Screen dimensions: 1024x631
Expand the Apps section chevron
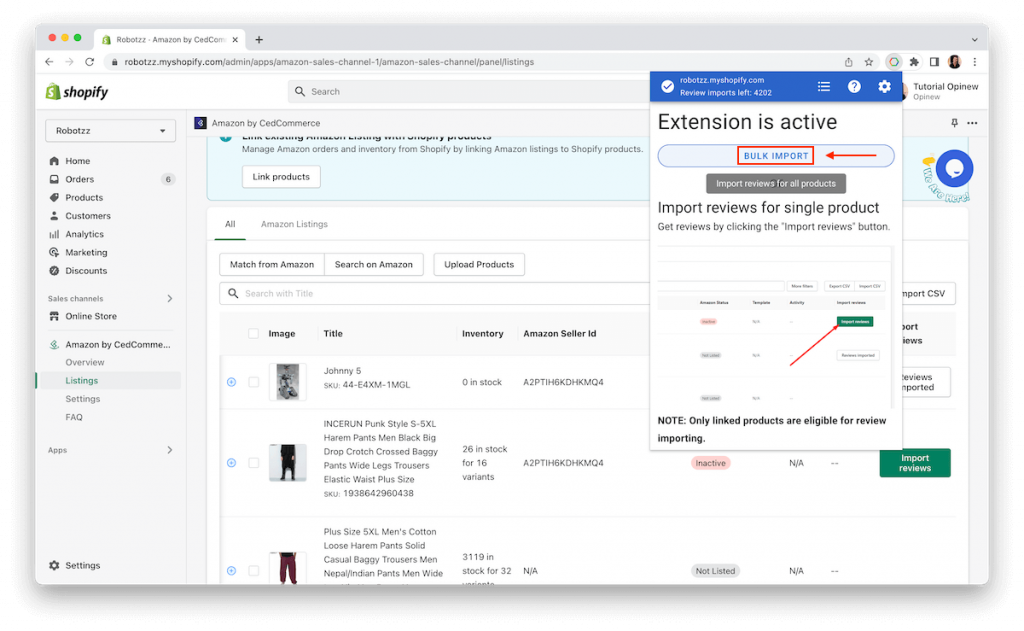point(170,450)
